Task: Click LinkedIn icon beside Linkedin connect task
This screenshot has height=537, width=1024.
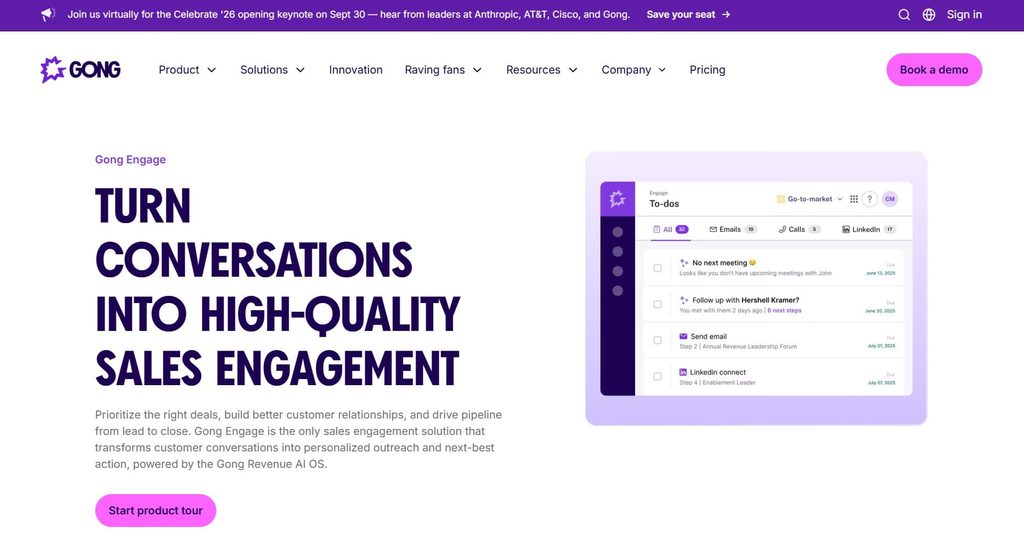Action: click(683, 372)
